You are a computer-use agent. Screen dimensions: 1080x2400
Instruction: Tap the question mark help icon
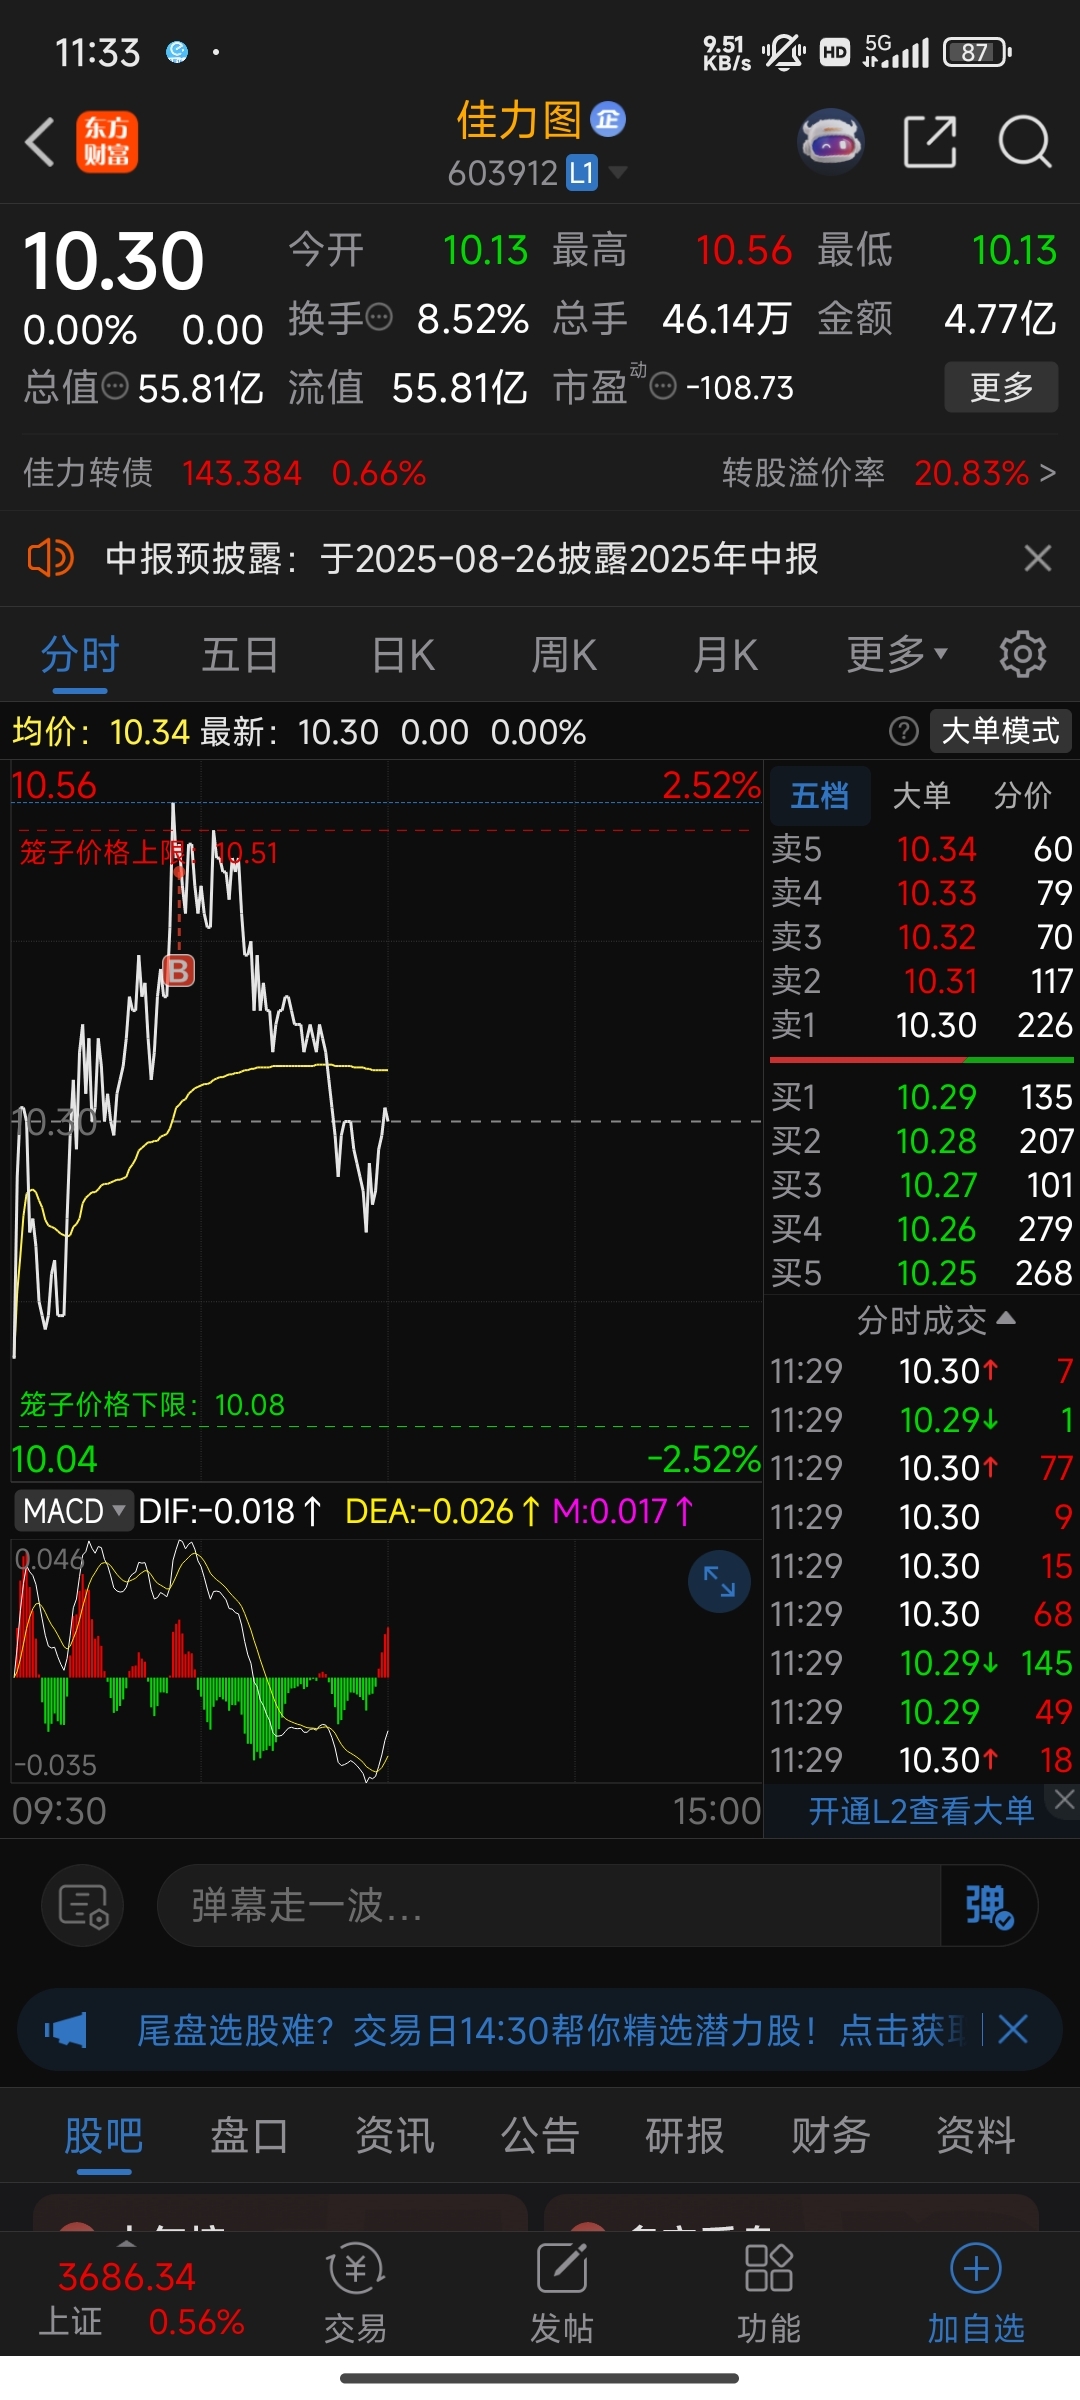pos(903,732)
